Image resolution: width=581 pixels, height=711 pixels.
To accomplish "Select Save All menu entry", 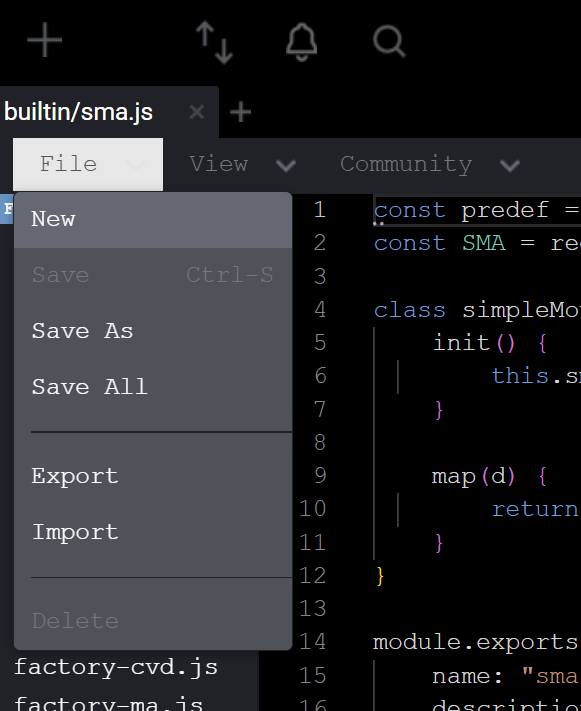I will pyautogui.click(x=153, y=387).
